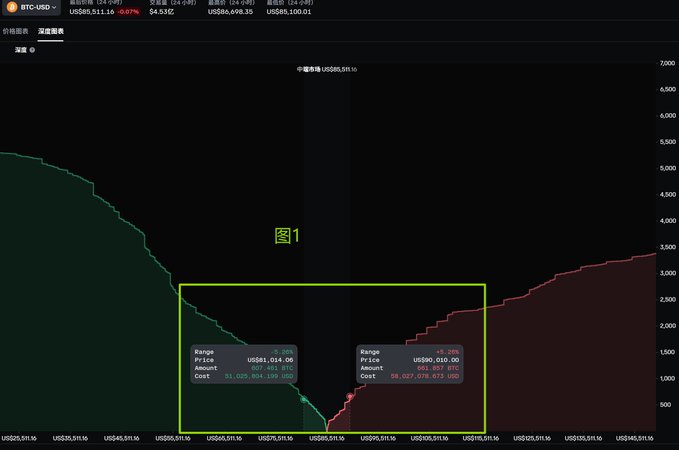Click the 7,000 y-axis label
The width and height of the screenshot is (679, 450).
tap(667, 63)
